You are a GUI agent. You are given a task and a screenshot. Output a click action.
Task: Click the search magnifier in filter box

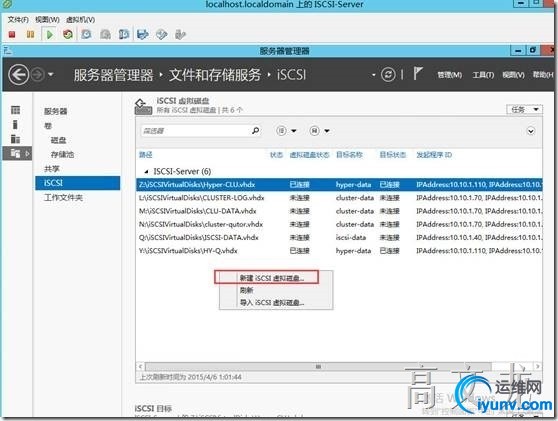(x=255, y=131)
